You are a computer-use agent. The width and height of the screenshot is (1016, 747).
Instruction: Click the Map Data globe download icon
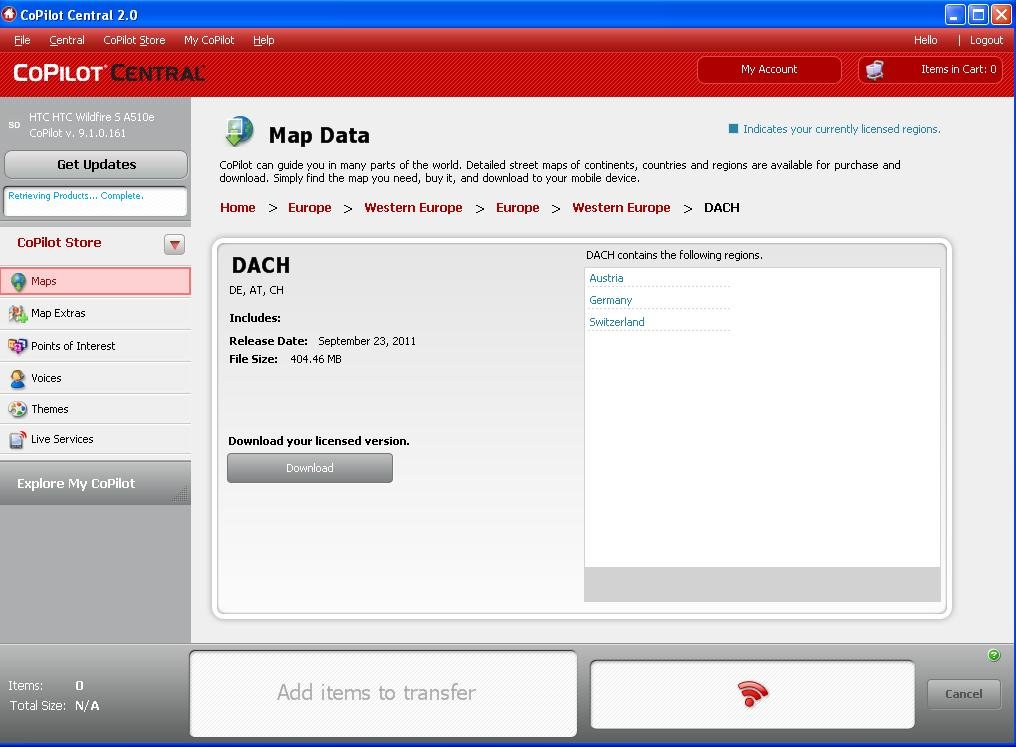[240, 132]
